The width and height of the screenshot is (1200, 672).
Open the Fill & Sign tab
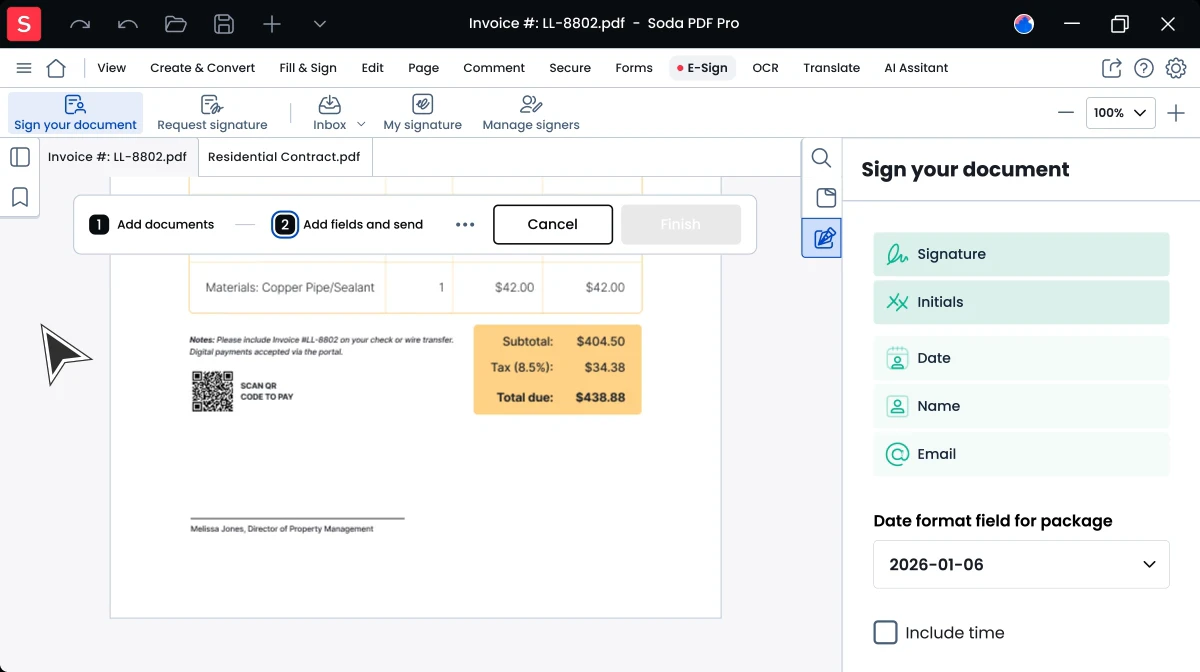pyautogui.click(x=308, y=68)
